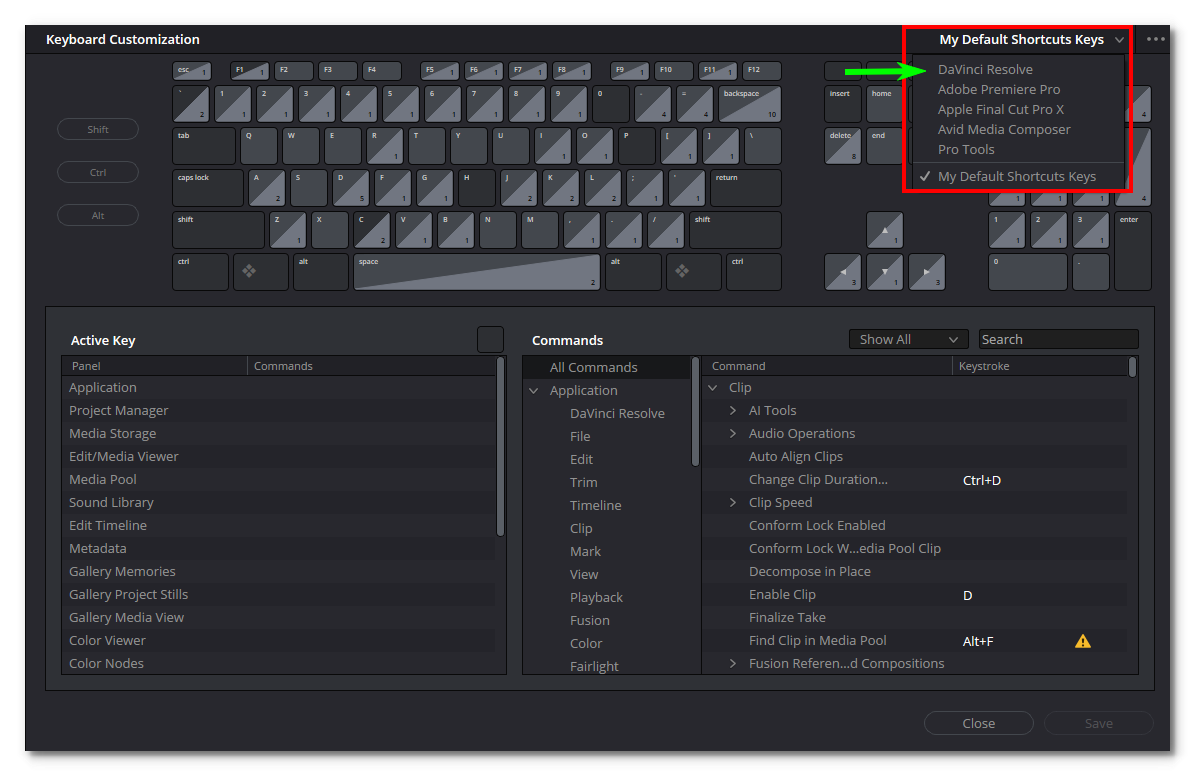Click the home key on virtual keyboard

click(885, 104)
